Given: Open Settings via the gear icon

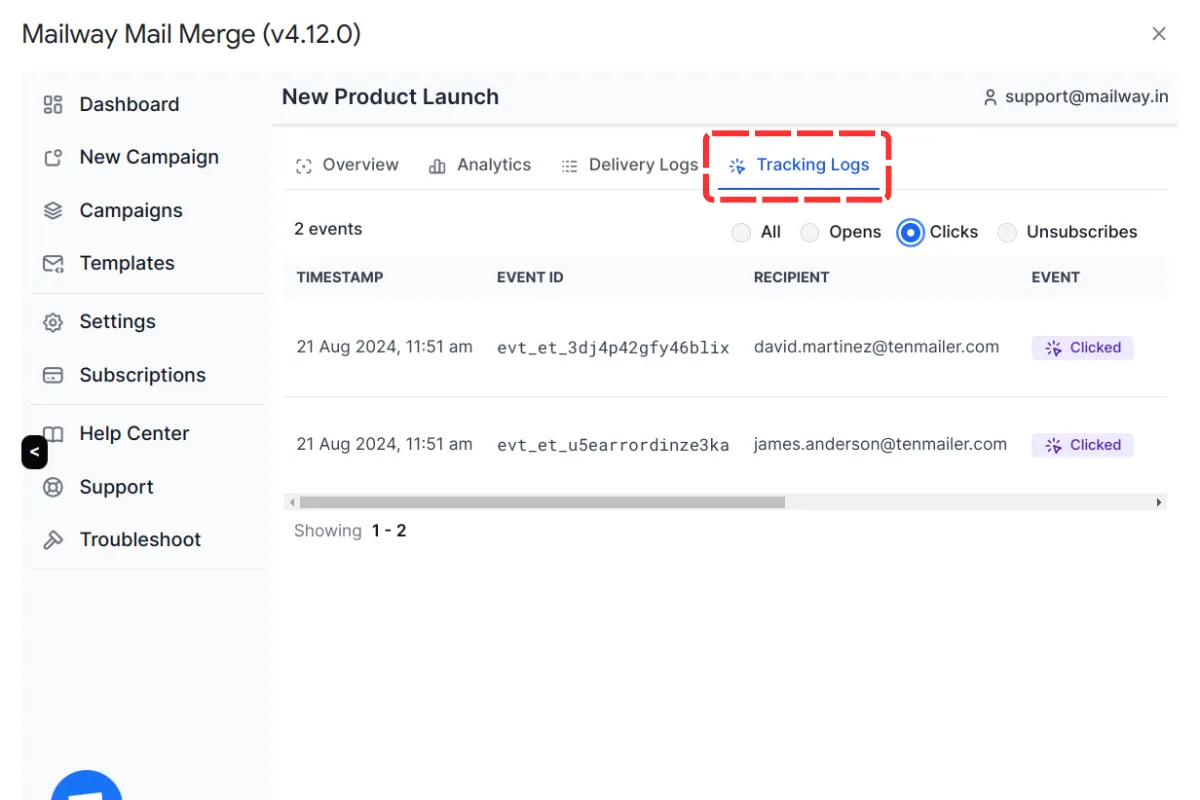Looking at the screenshot, I should click(x=52, y=321).
